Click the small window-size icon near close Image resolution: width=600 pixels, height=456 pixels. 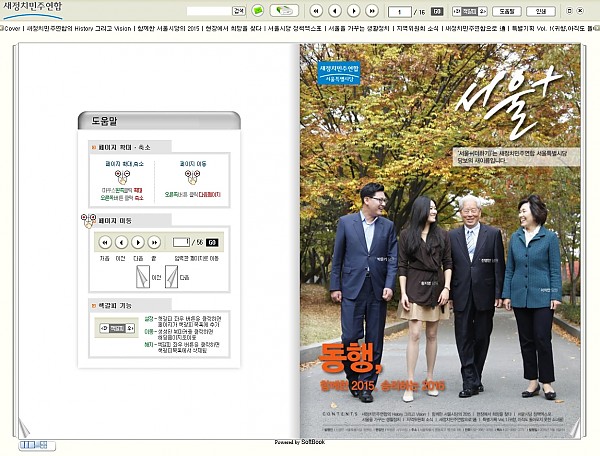pyautogui.click(x=569, y=11)
